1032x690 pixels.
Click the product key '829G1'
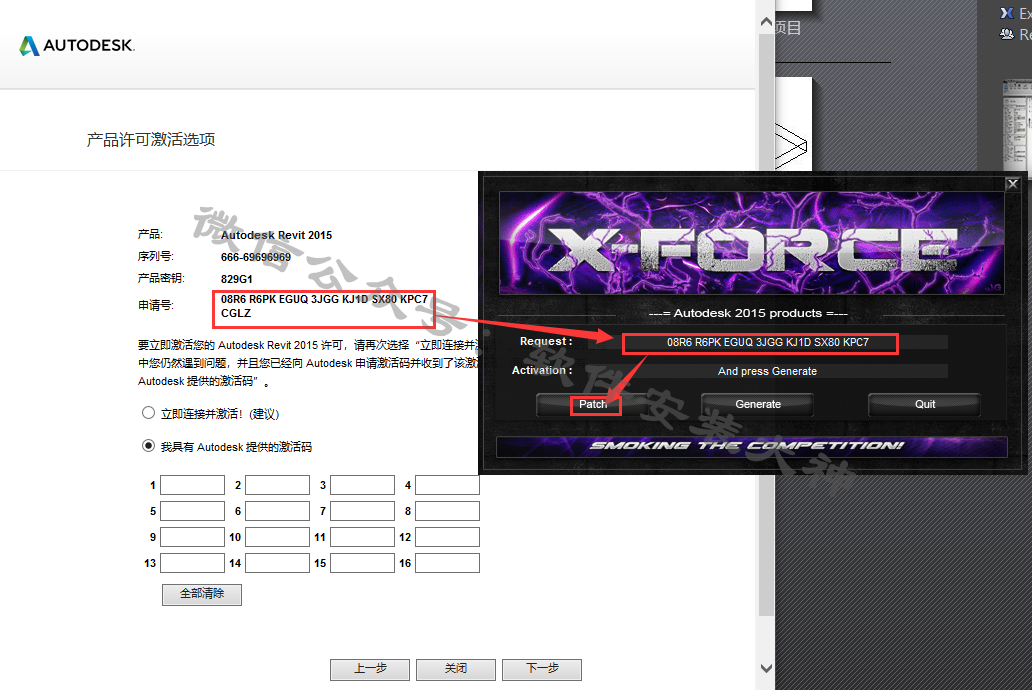(x=237, y=279)
